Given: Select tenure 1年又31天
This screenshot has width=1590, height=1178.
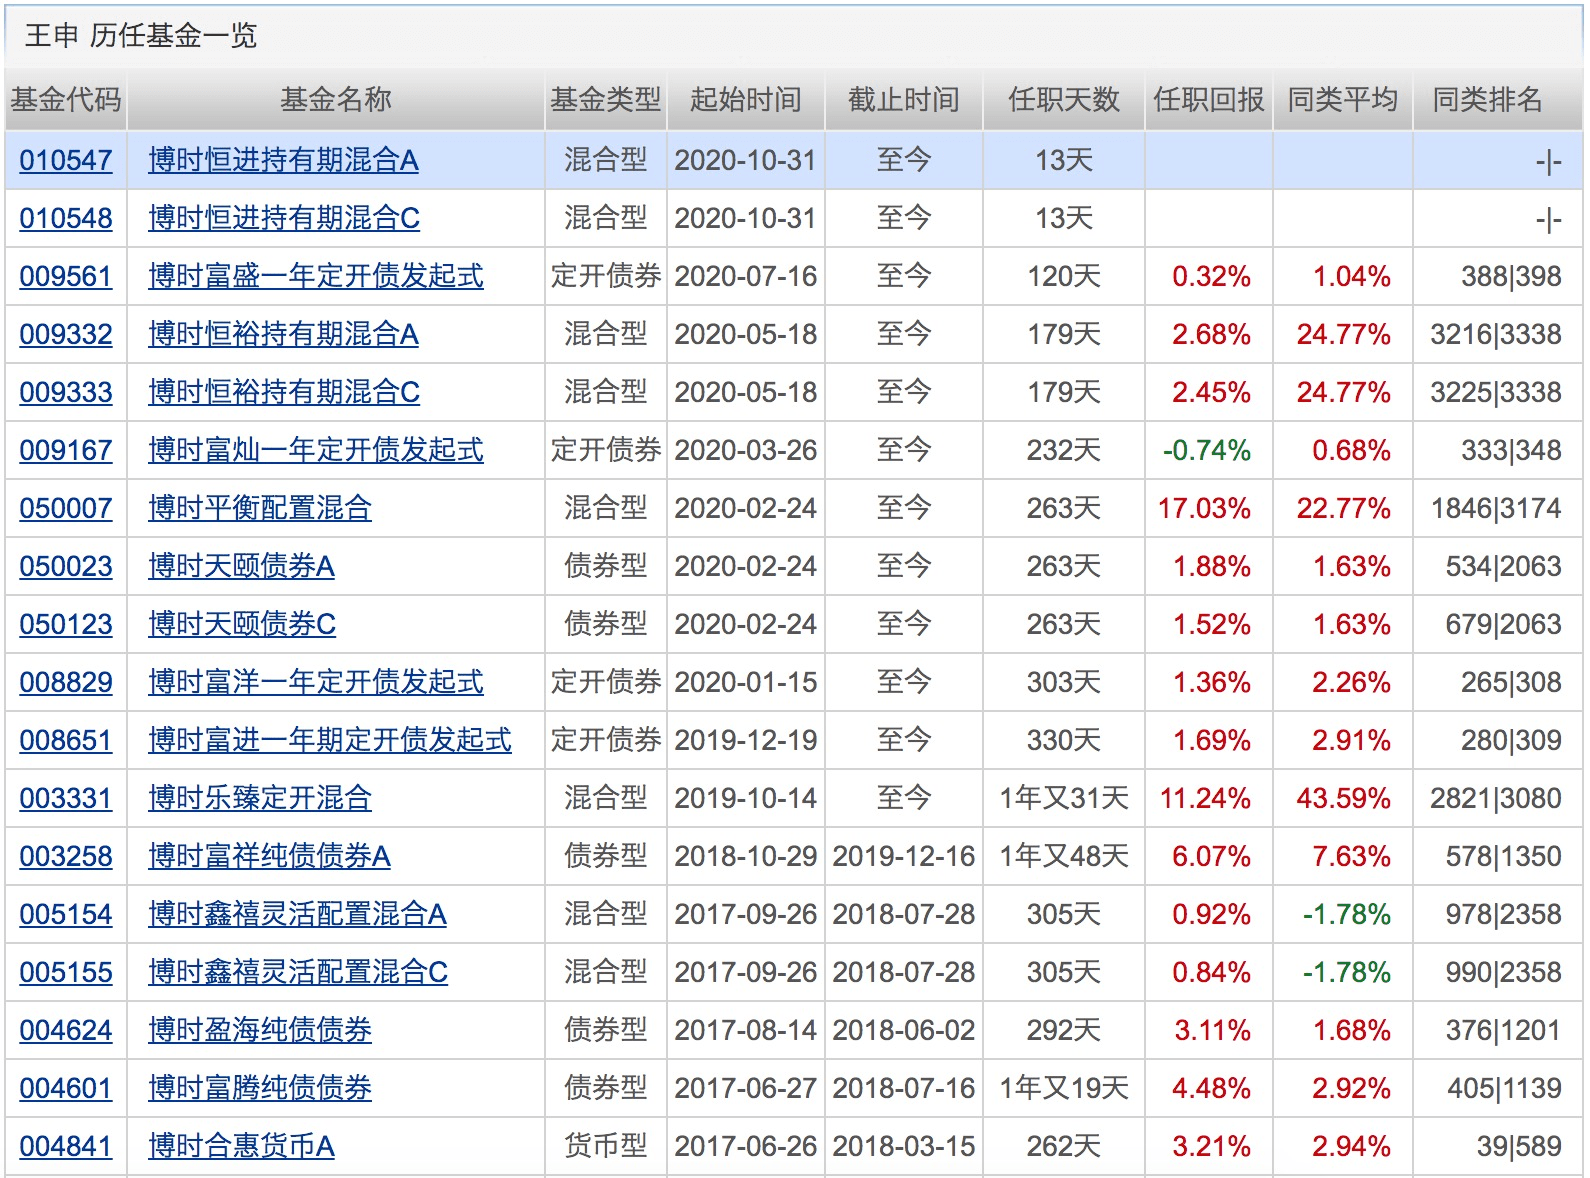Looking at the screenshot, I should pyautogui.click(x=1064, y=798).
